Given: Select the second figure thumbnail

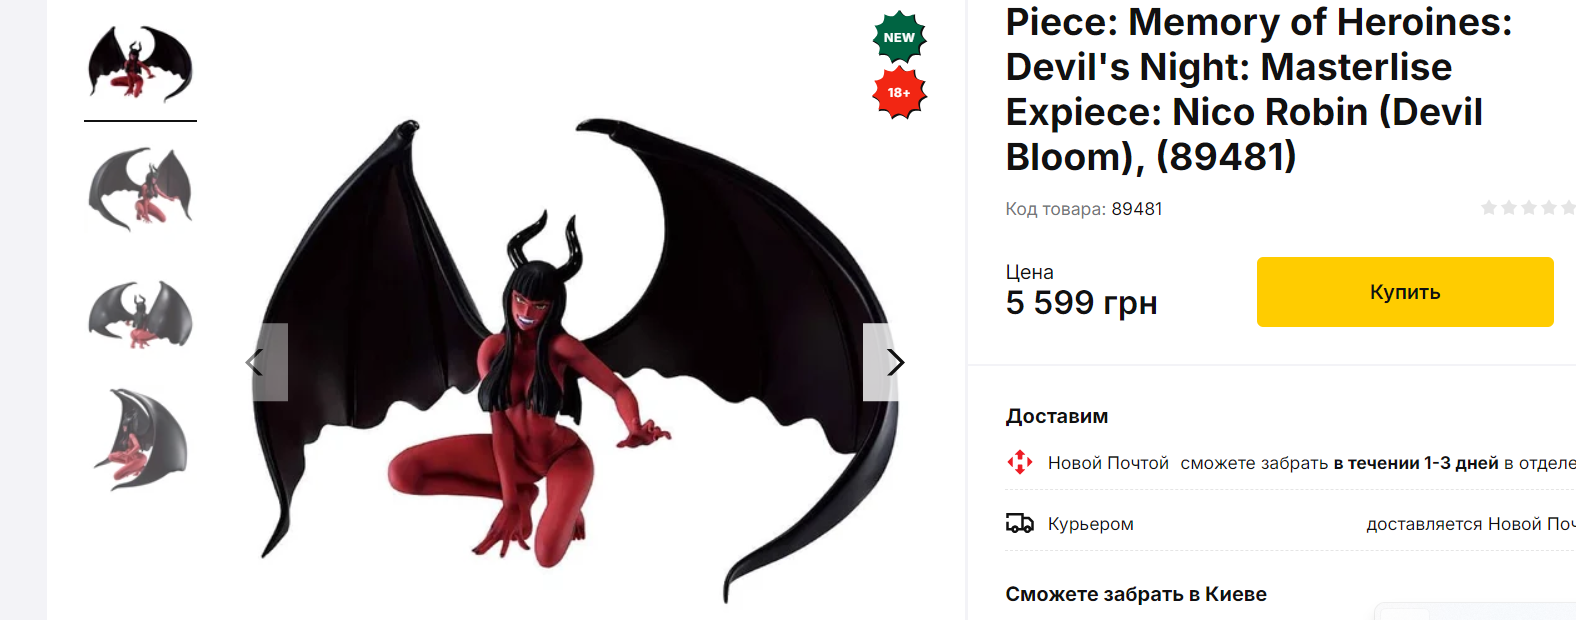Looking at the screenshot, I should pyautogui.click(x=140, y=189).
